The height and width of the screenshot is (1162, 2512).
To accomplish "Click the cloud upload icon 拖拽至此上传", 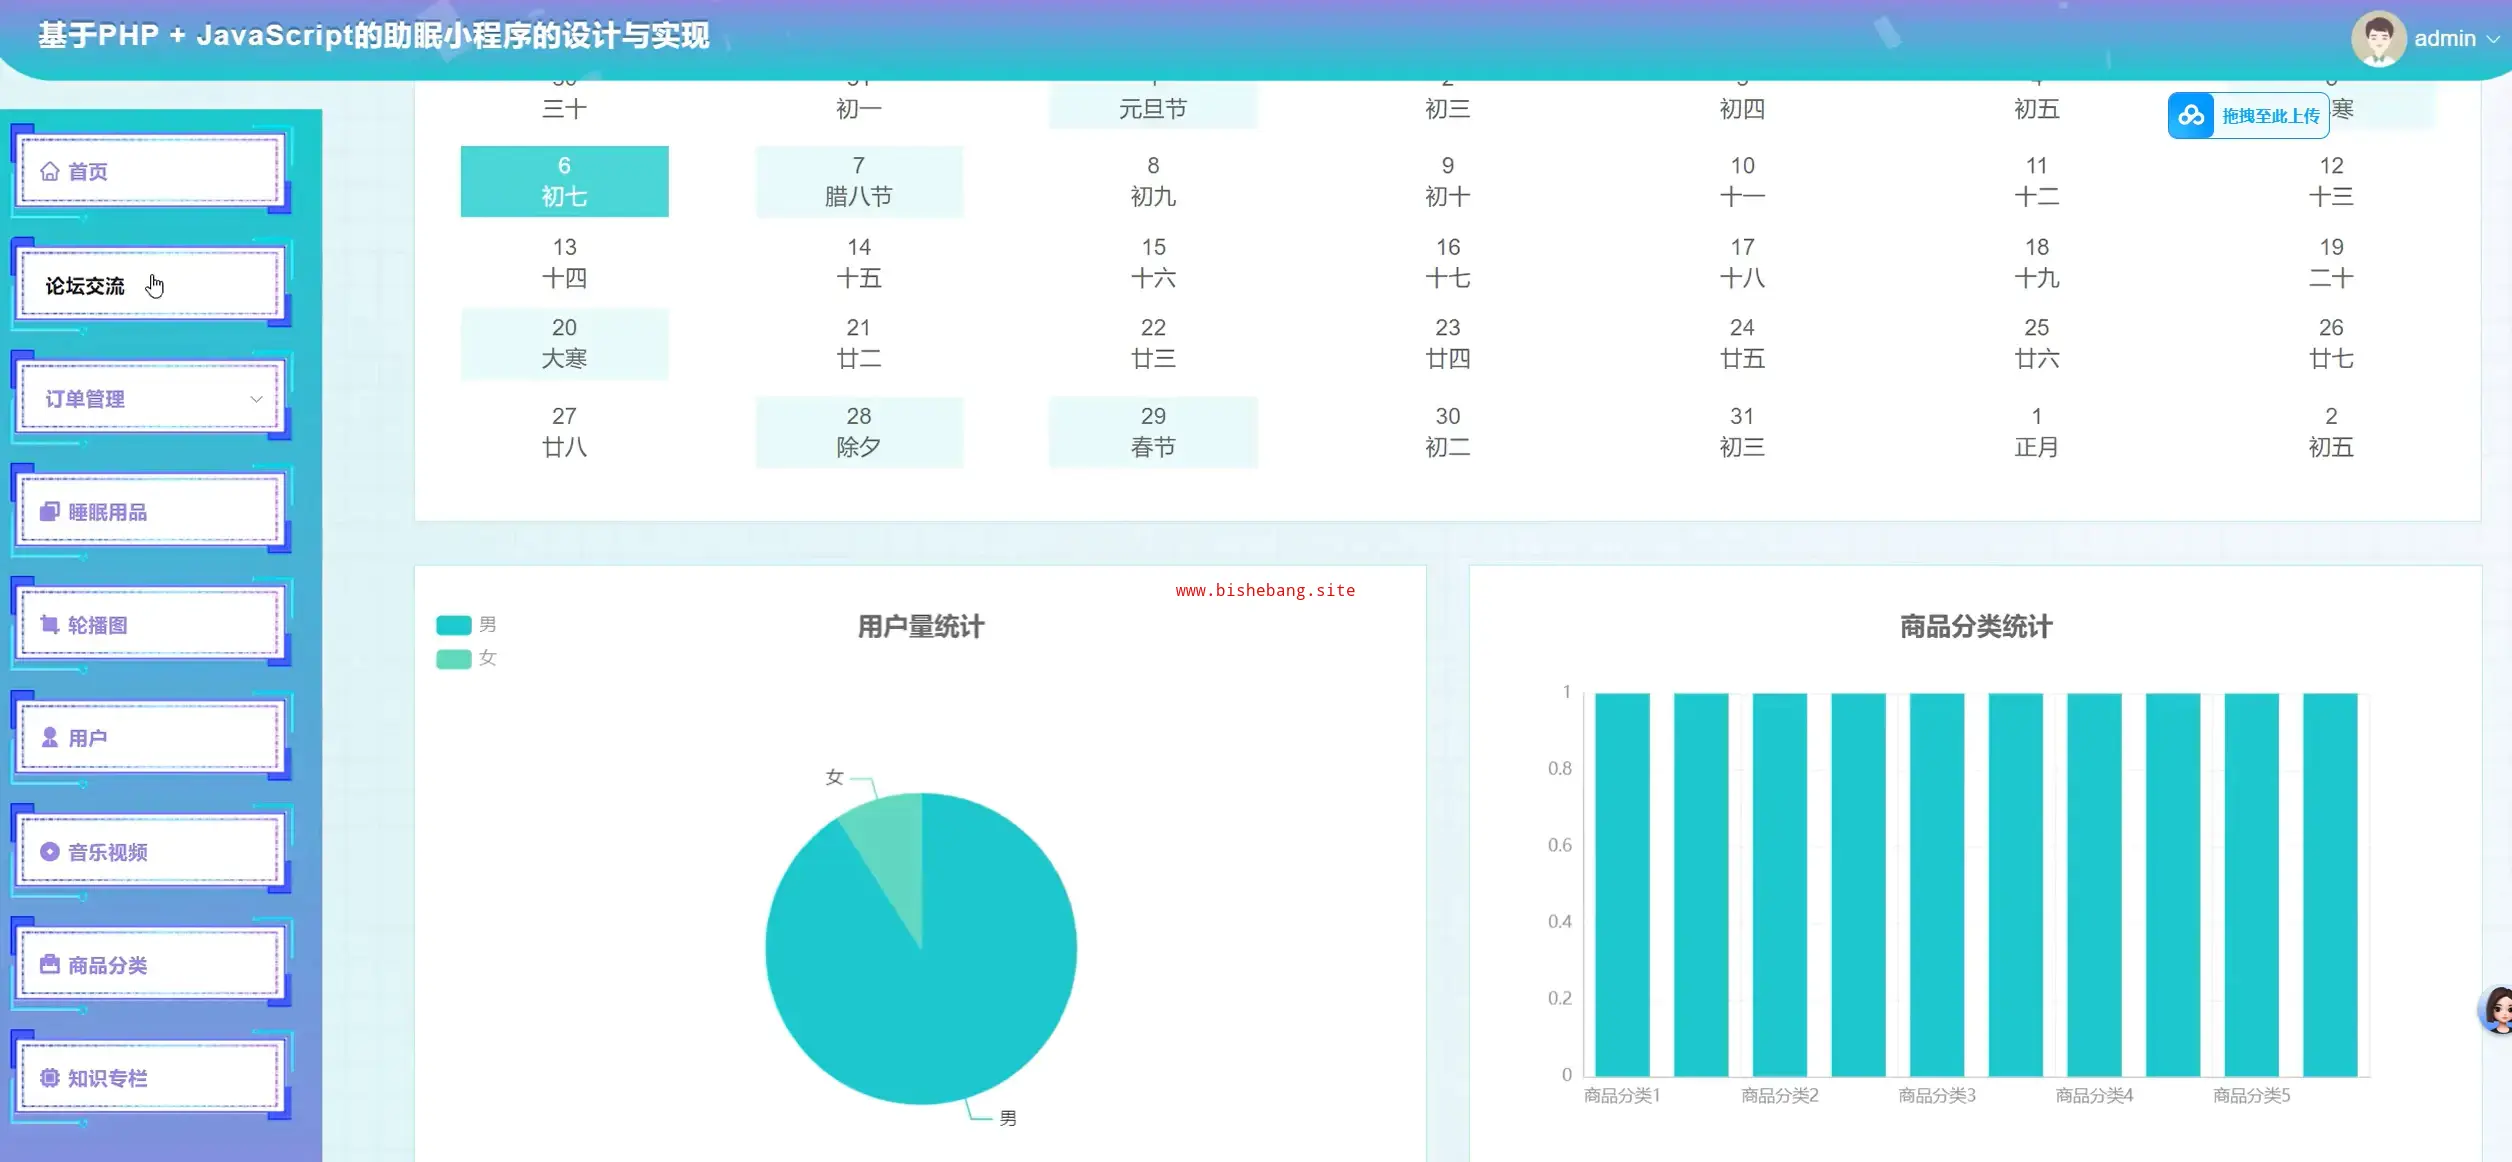I will pos(2191,116).
